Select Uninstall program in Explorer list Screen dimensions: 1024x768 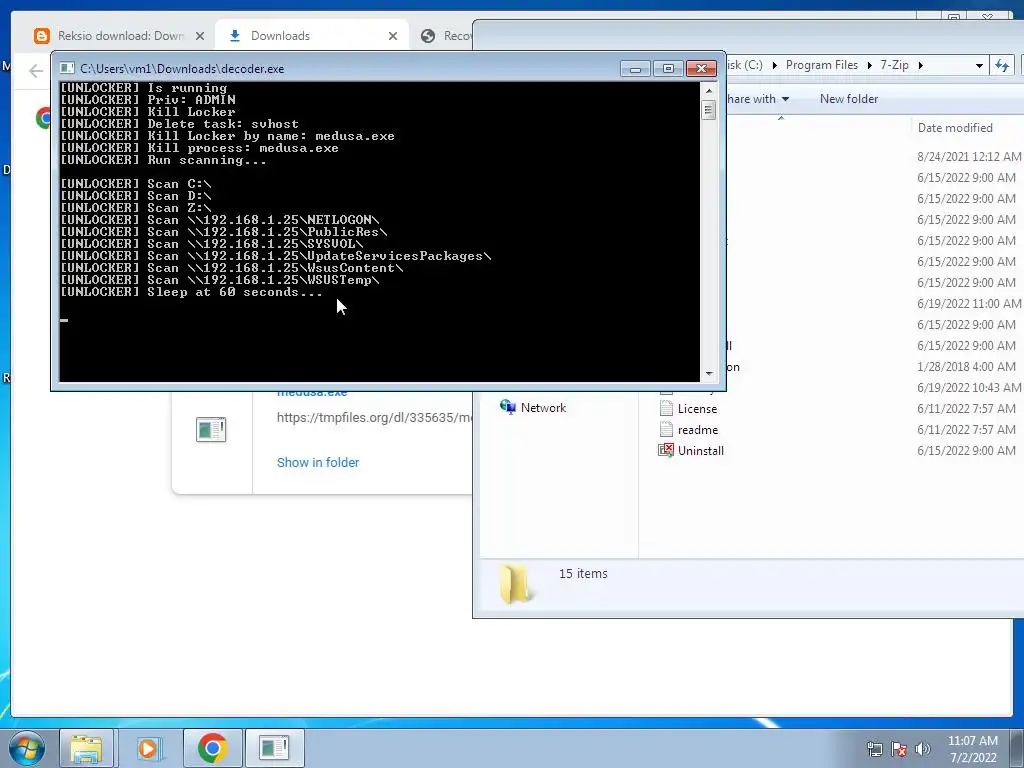tap(700, 451)
